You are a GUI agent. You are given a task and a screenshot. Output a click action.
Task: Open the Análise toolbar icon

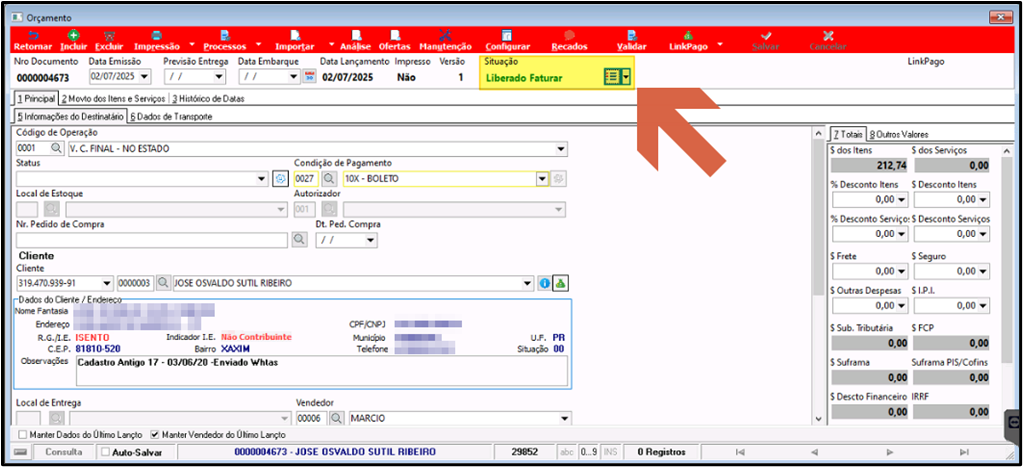[356, 35]
